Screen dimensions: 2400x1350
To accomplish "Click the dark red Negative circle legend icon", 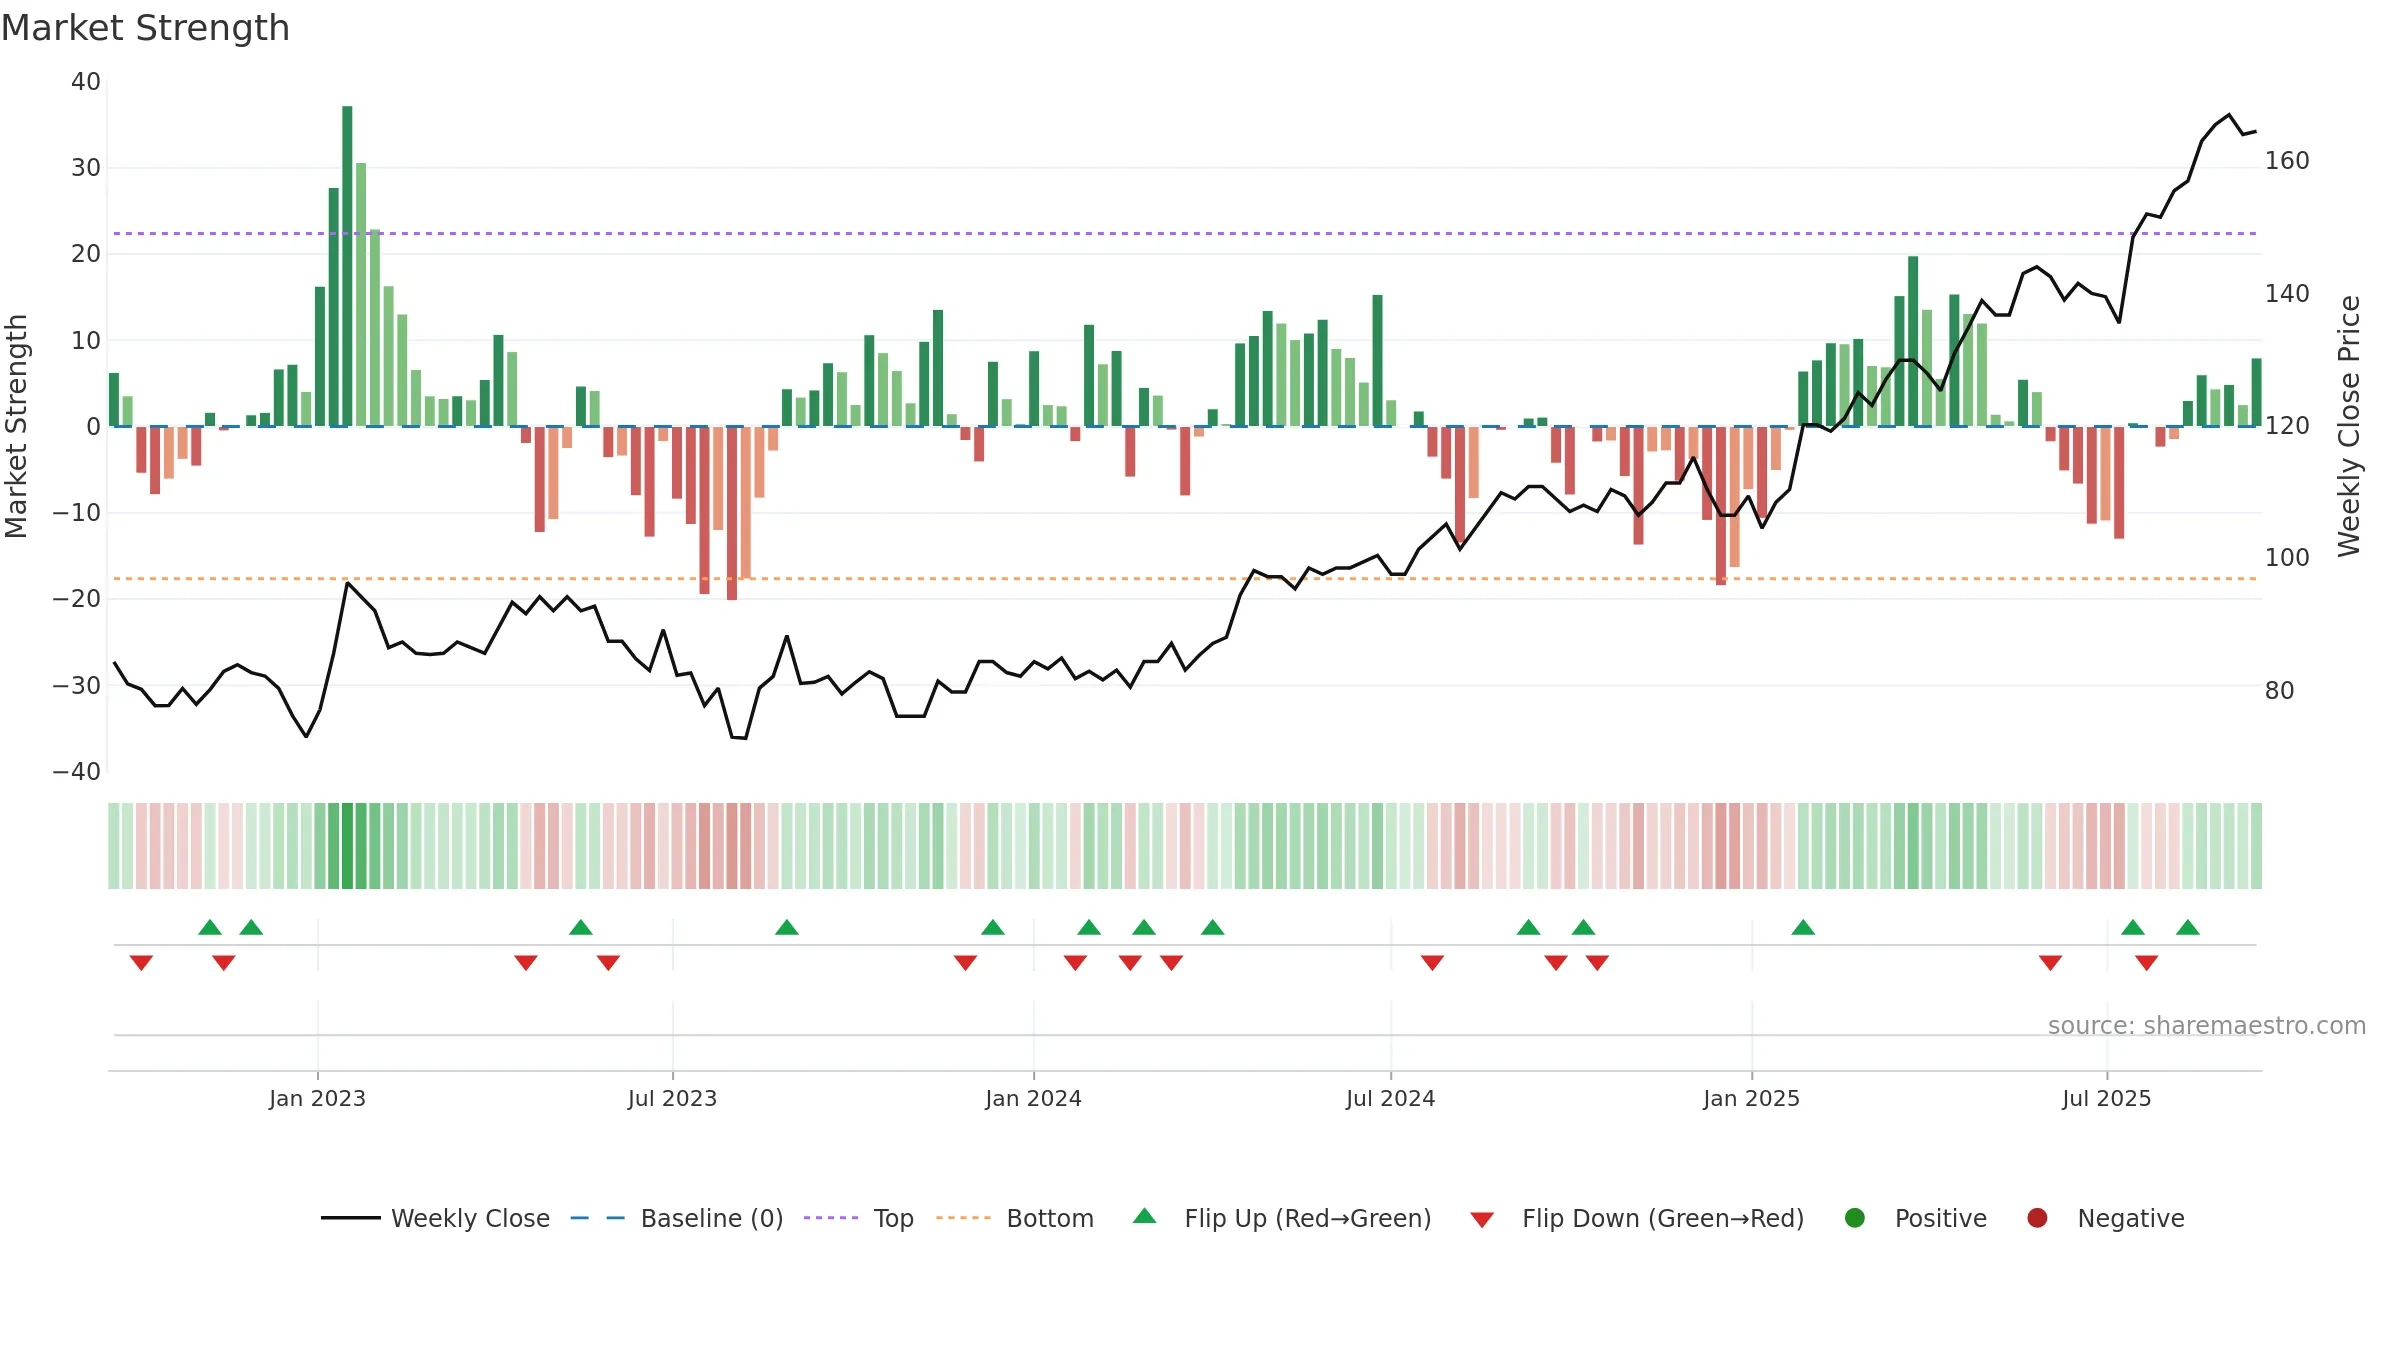I will (2037, 1218).
